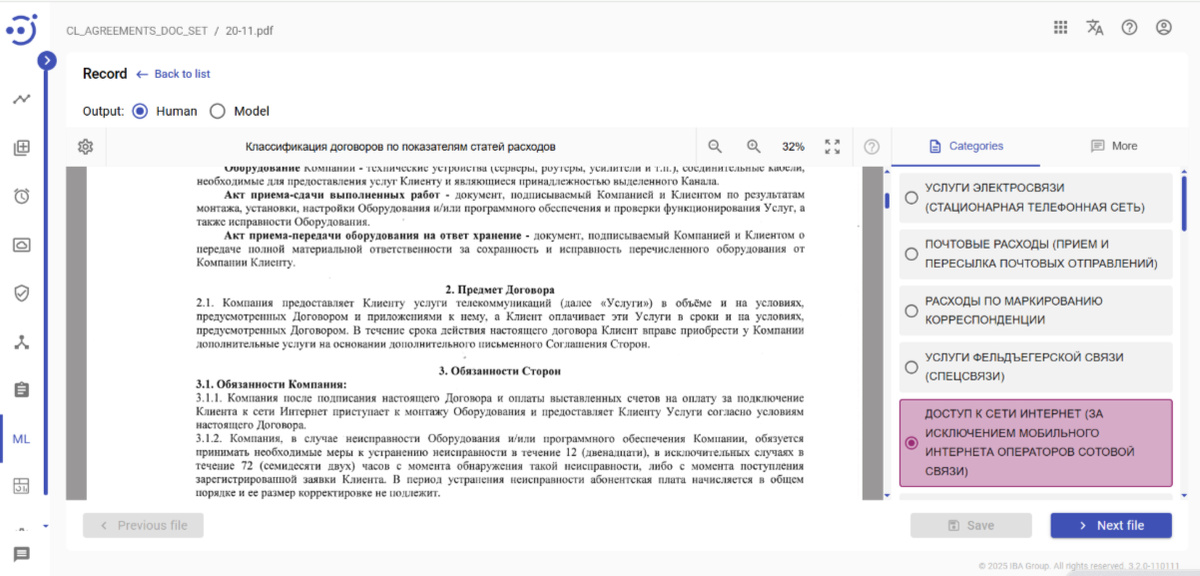Open the hierarchy network sidebar icon
The width and height of the screenshot is (1200, 576).
point(21,341)
